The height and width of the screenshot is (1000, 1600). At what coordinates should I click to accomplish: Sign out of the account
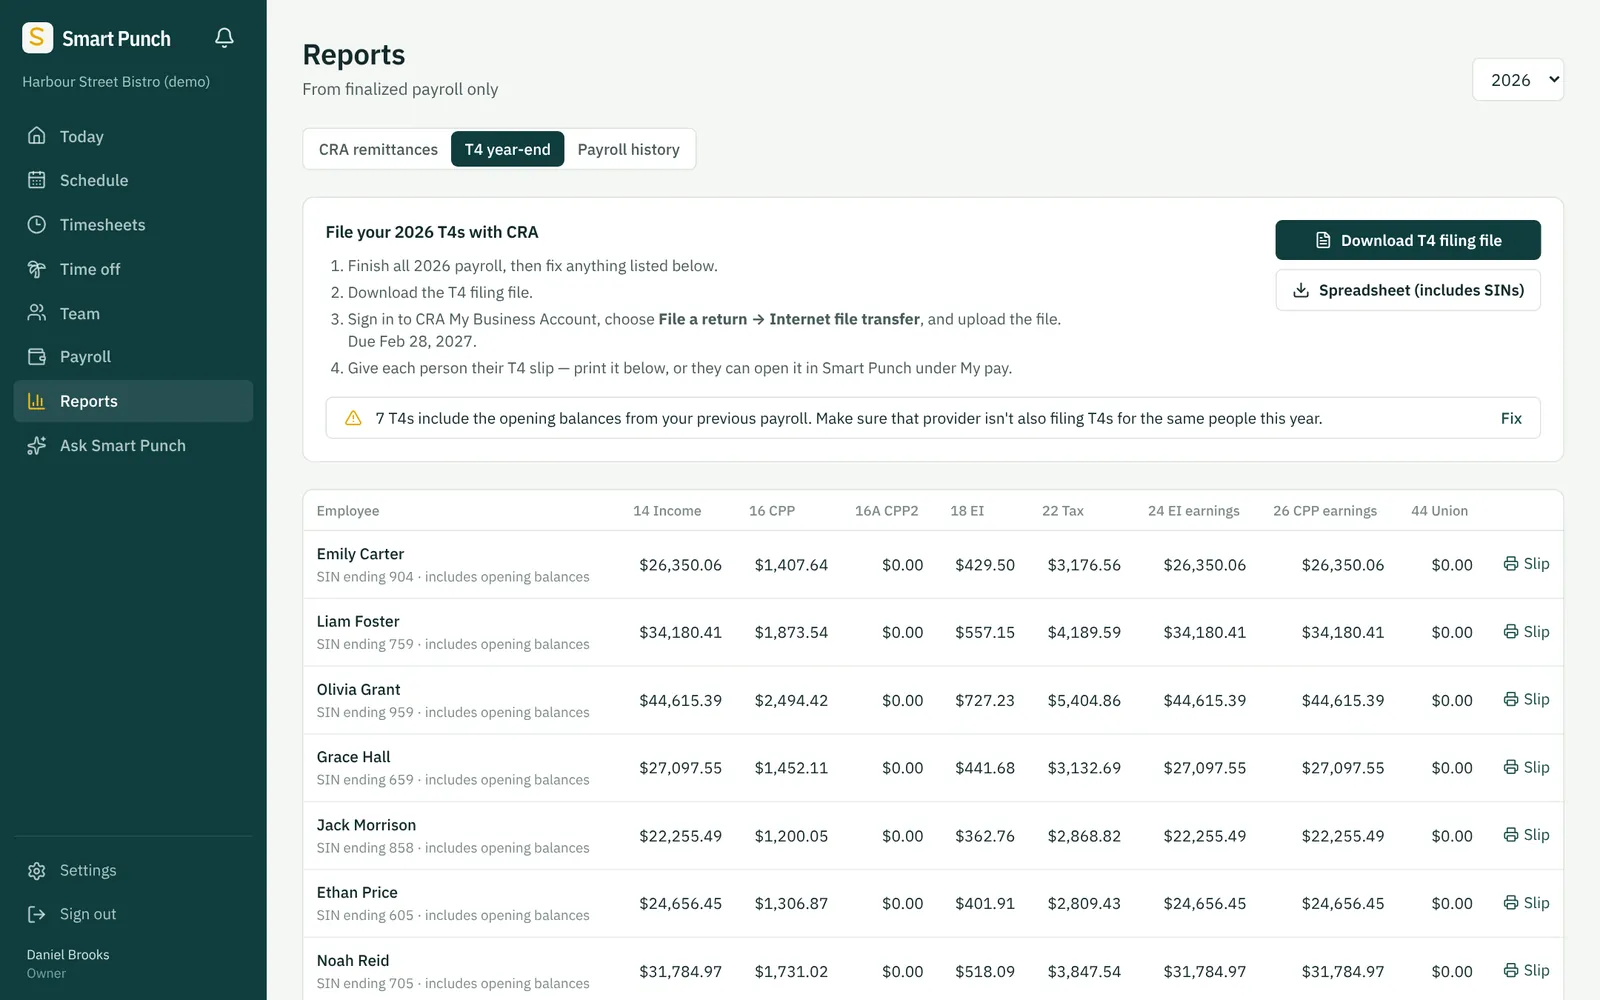(133, 914)
